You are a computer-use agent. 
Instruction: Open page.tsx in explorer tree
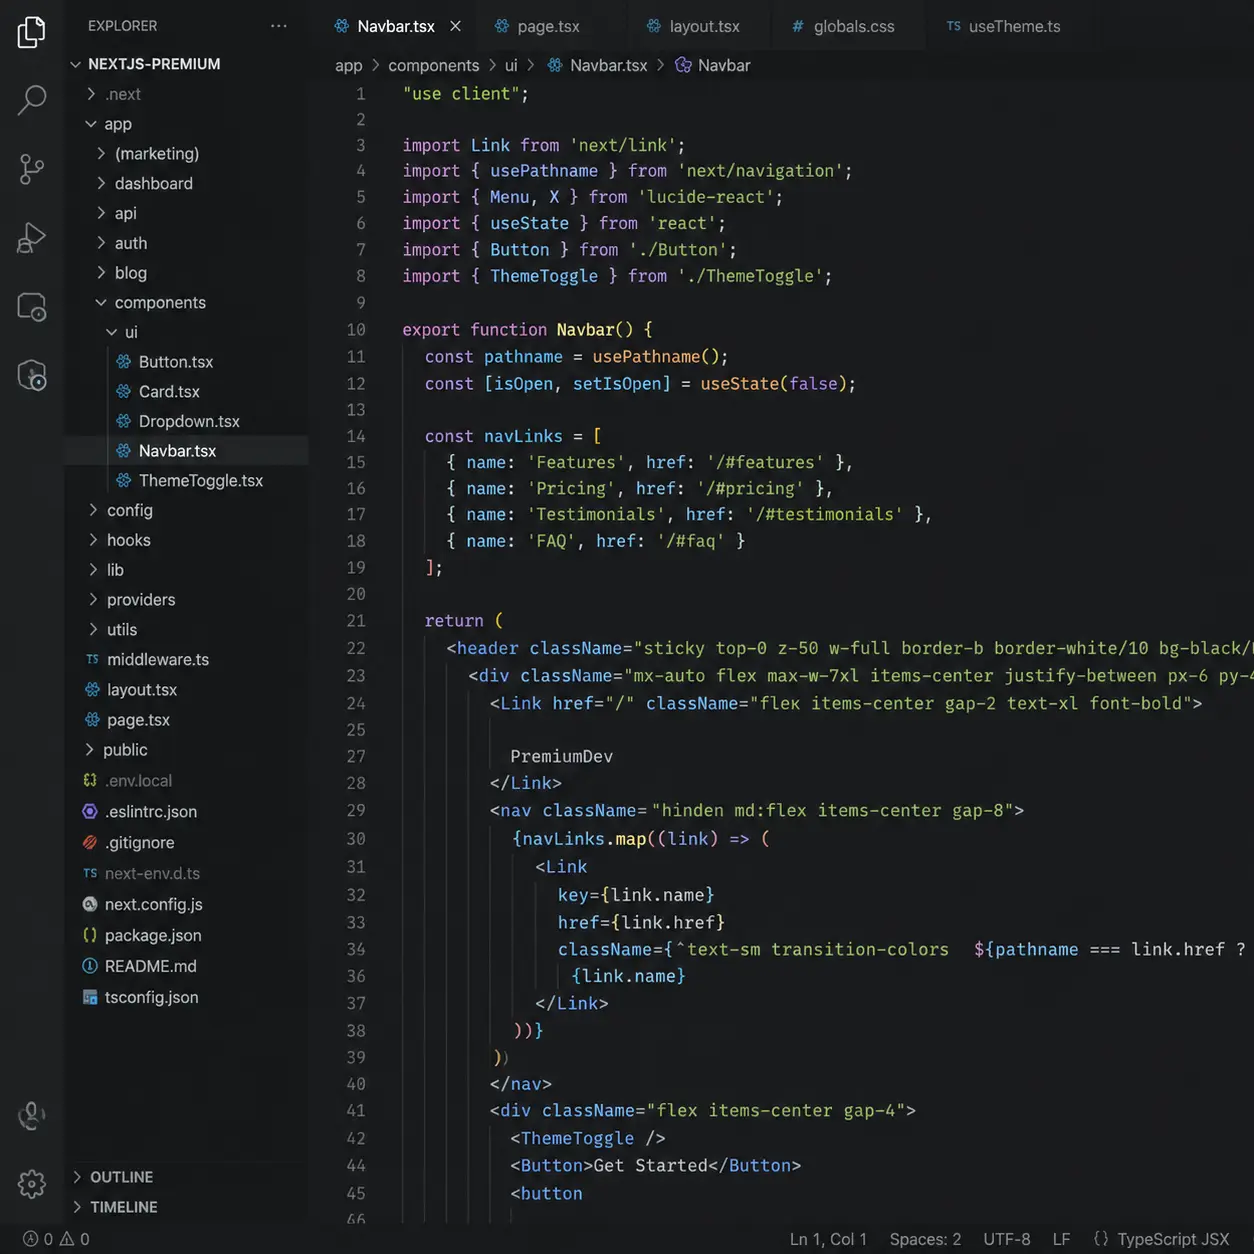(138, 720)
